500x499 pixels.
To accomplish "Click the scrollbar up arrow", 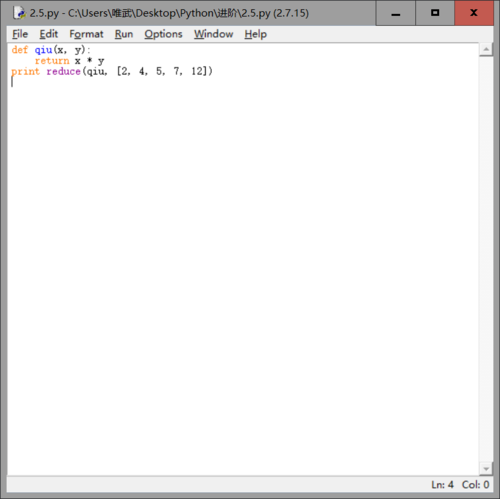I will 486,50.
